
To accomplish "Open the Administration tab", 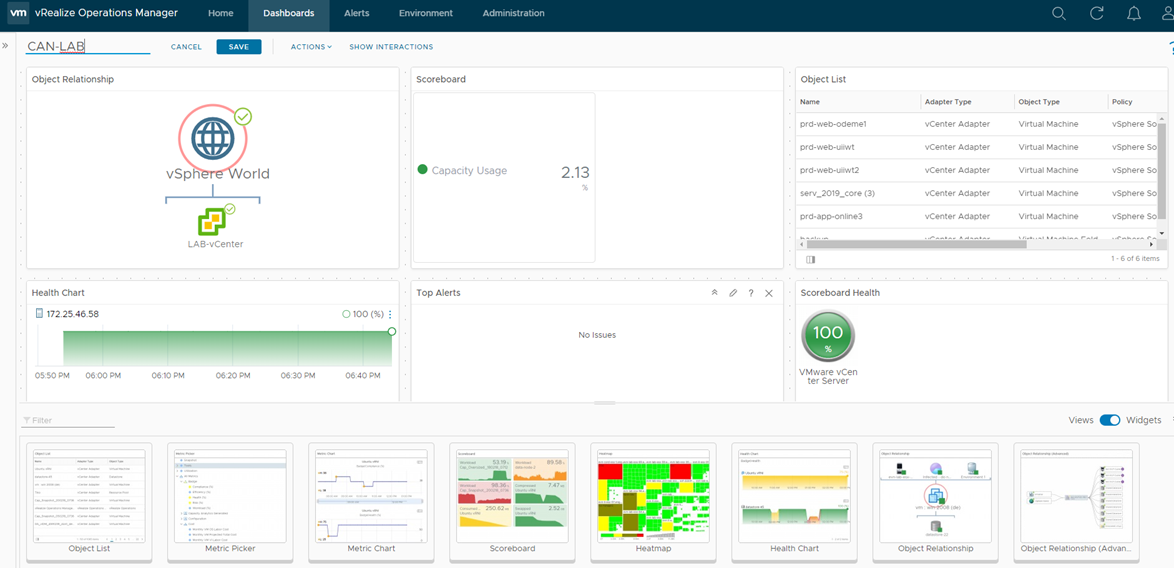I will click(x=514, y=13).
